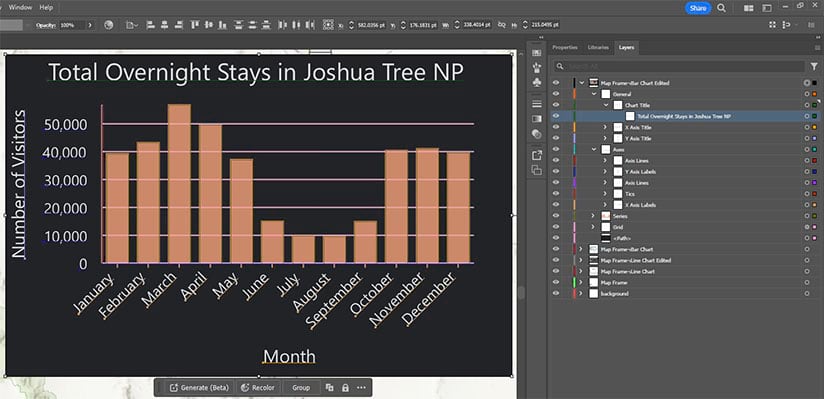Hide the background layer with its eye icon
Screen dimensions: 824x399
click(x=556, y=294)
